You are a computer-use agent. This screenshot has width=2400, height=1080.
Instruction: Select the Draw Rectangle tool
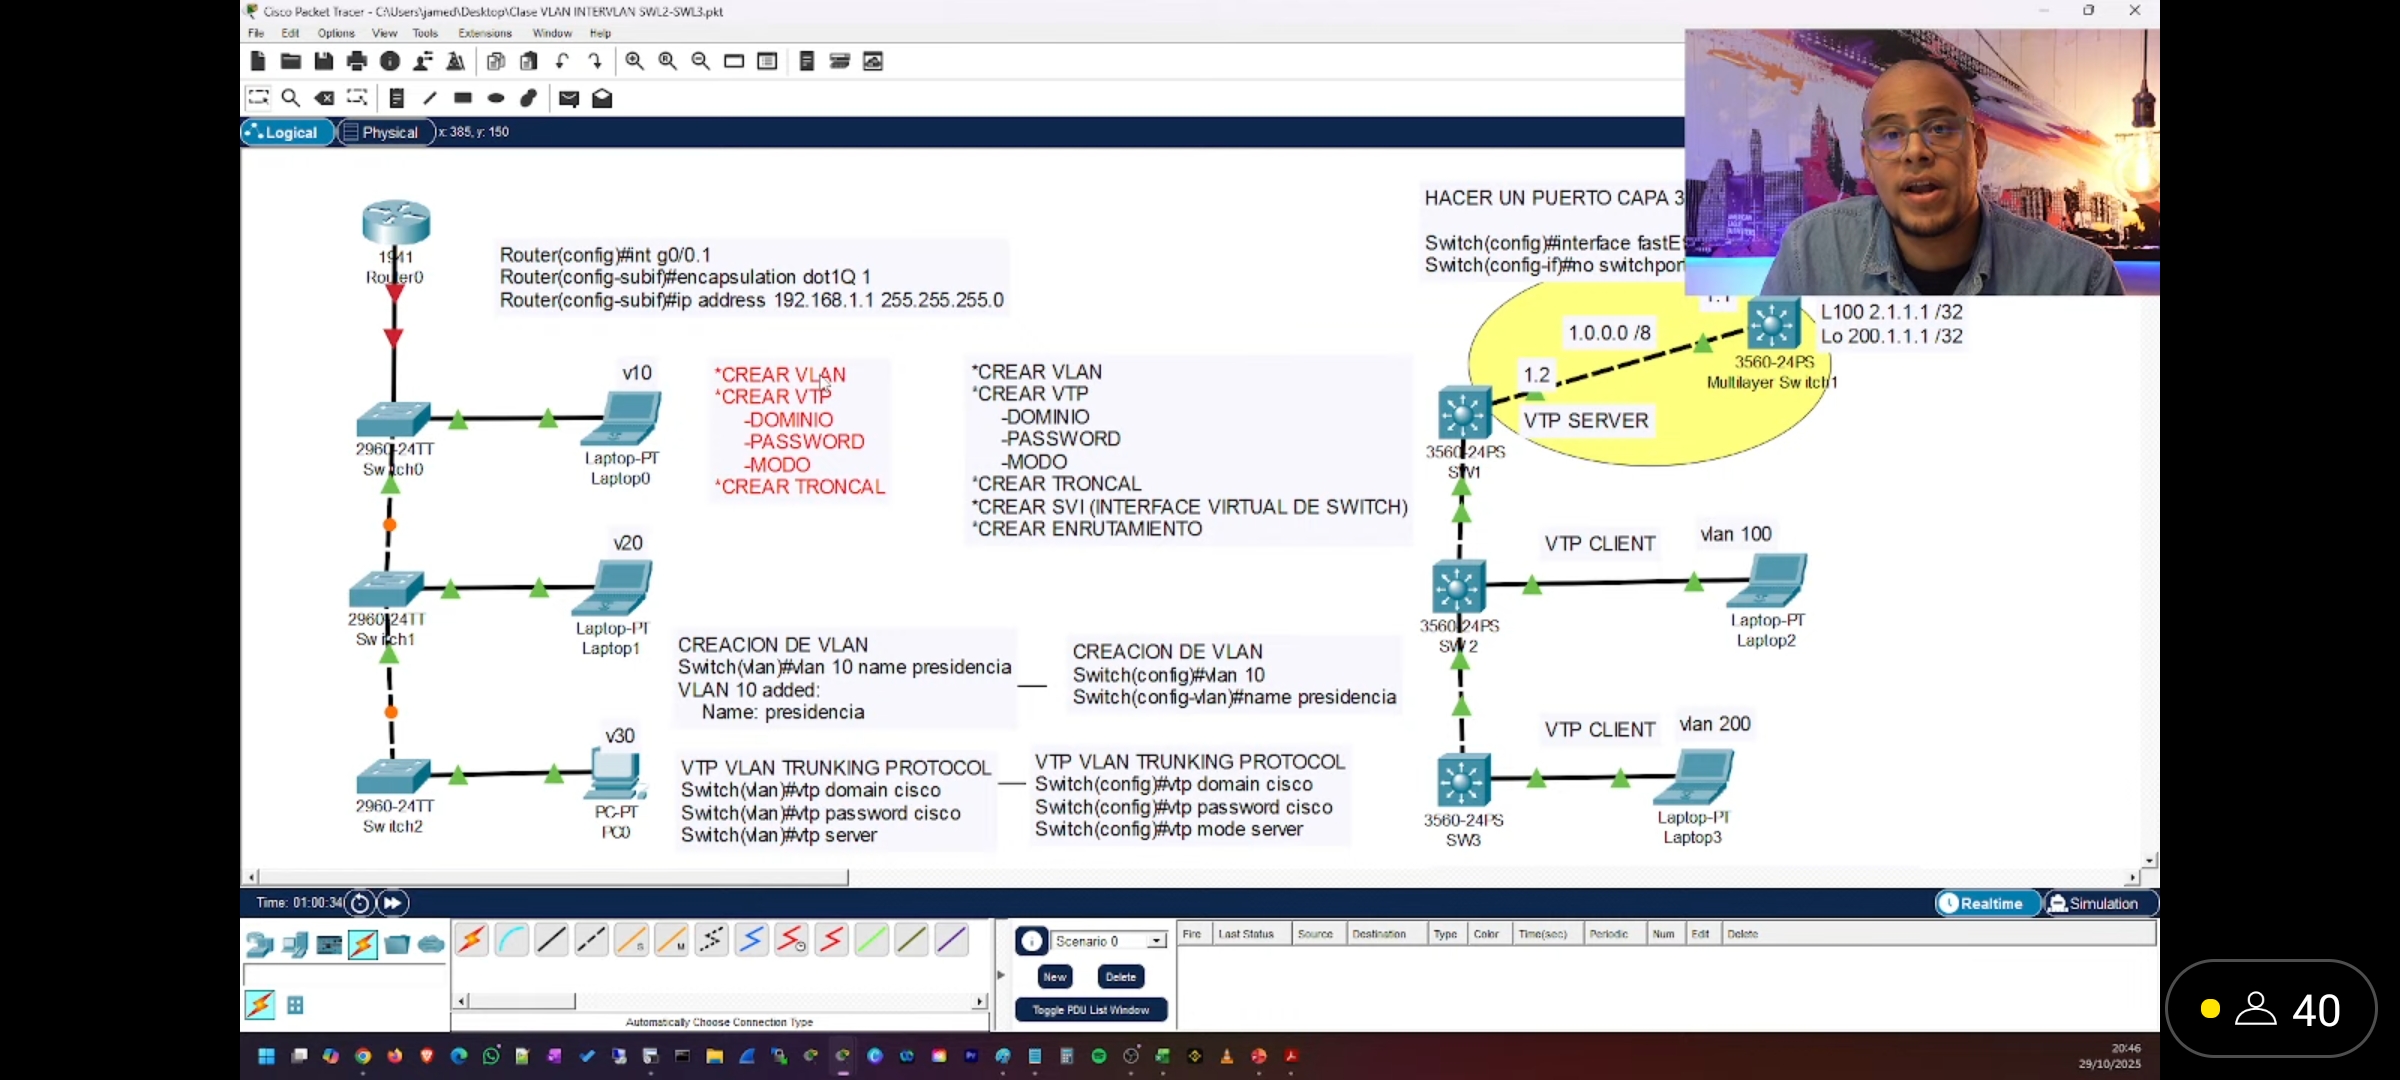[463, 98]
